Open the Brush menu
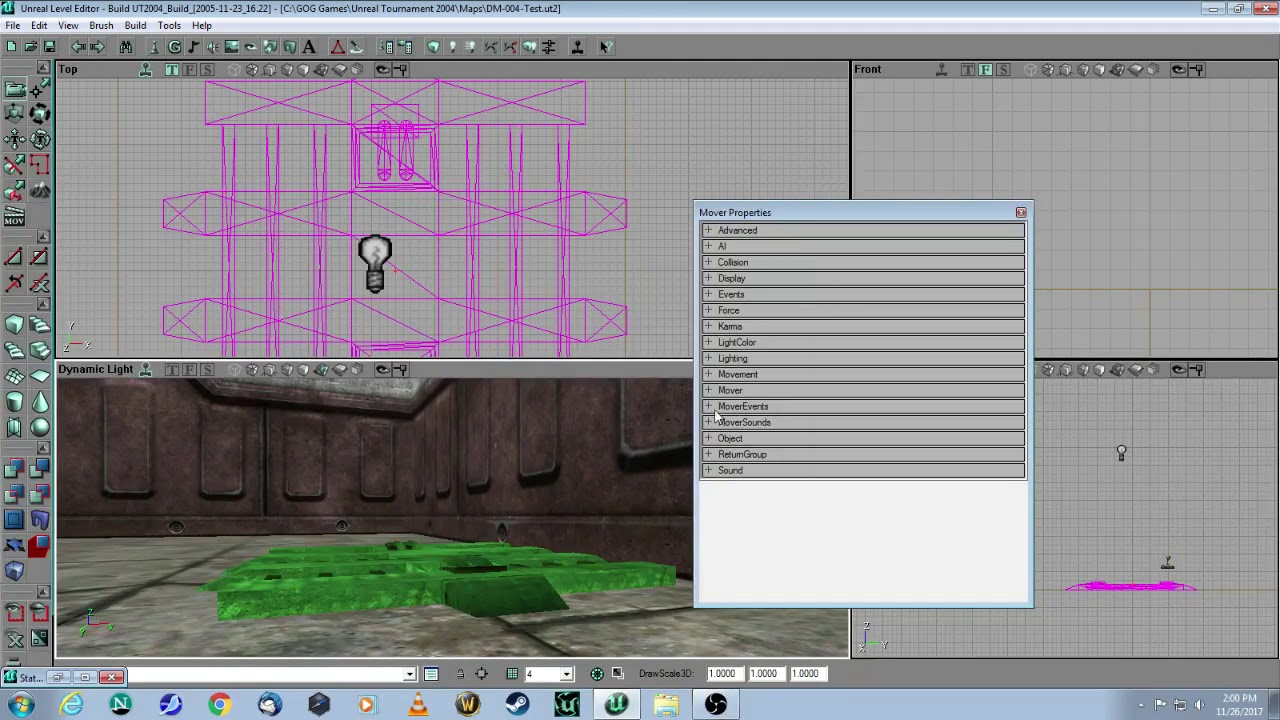The width and height of the screenshot is (1280, 720). pos(101,25)
